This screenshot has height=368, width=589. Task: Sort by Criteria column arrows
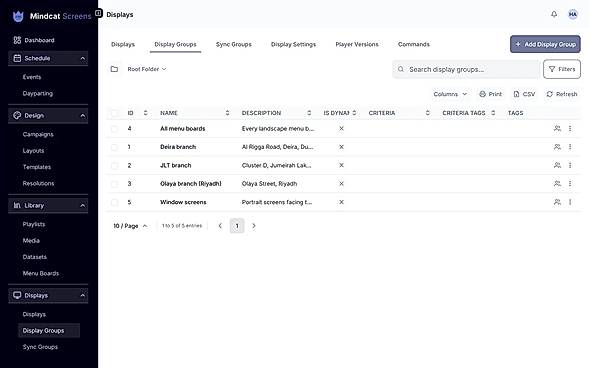pos(427,113)
